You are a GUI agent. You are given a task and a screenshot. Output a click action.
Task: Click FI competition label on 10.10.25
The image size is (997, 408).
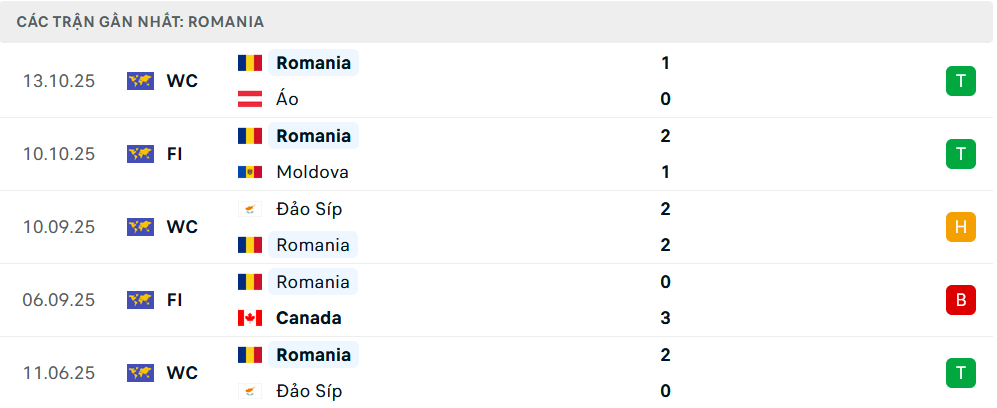coord(176,154)
